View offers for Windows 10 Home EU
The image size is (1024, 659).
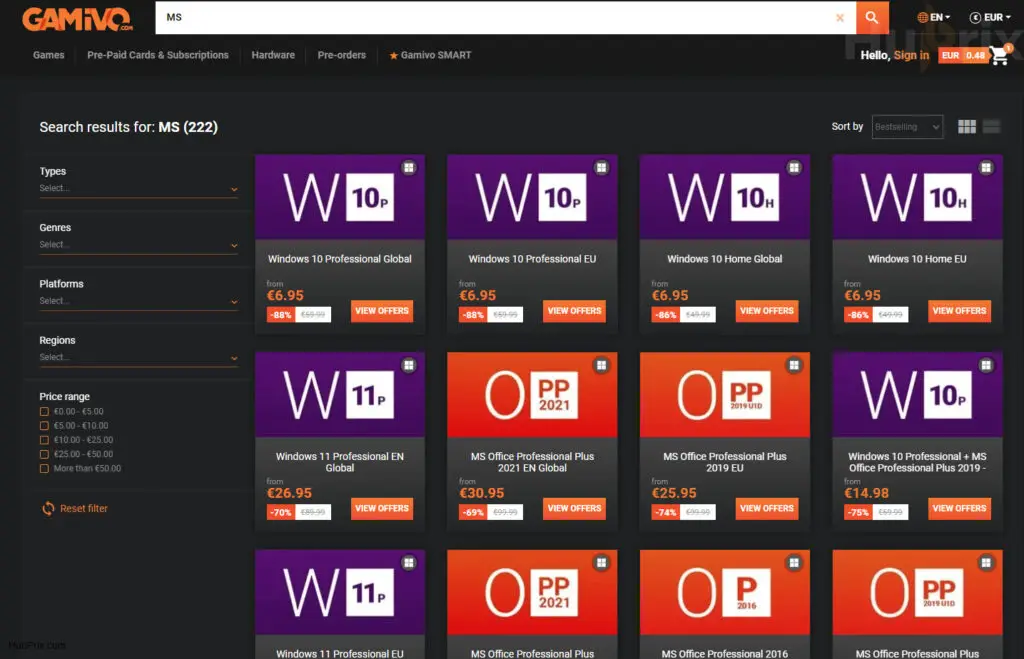click(x=959, y=311)
